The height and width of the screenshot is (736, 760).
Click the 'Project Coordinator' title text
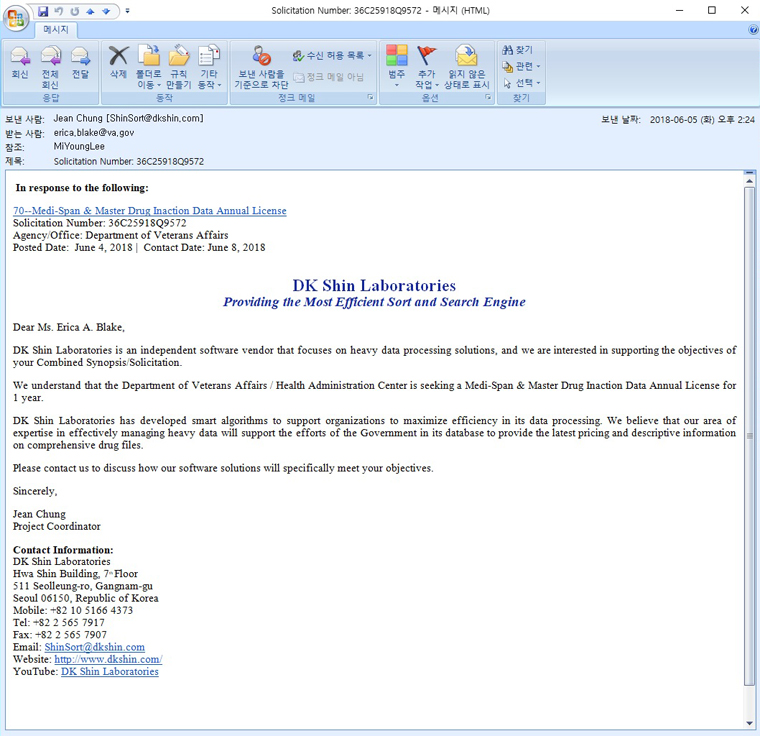57,527
